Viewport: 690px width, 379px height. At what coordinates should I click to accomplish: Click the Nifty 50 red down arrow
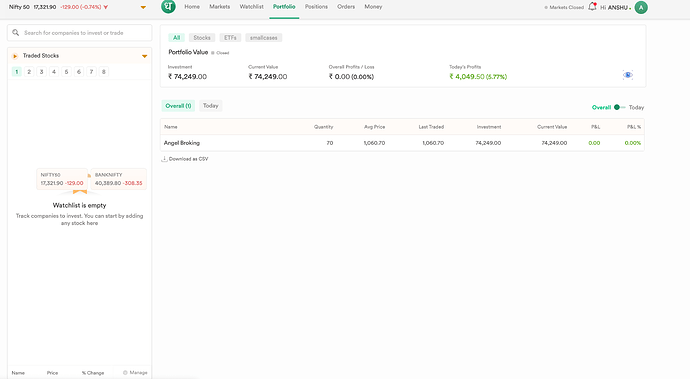click(106, 7)
